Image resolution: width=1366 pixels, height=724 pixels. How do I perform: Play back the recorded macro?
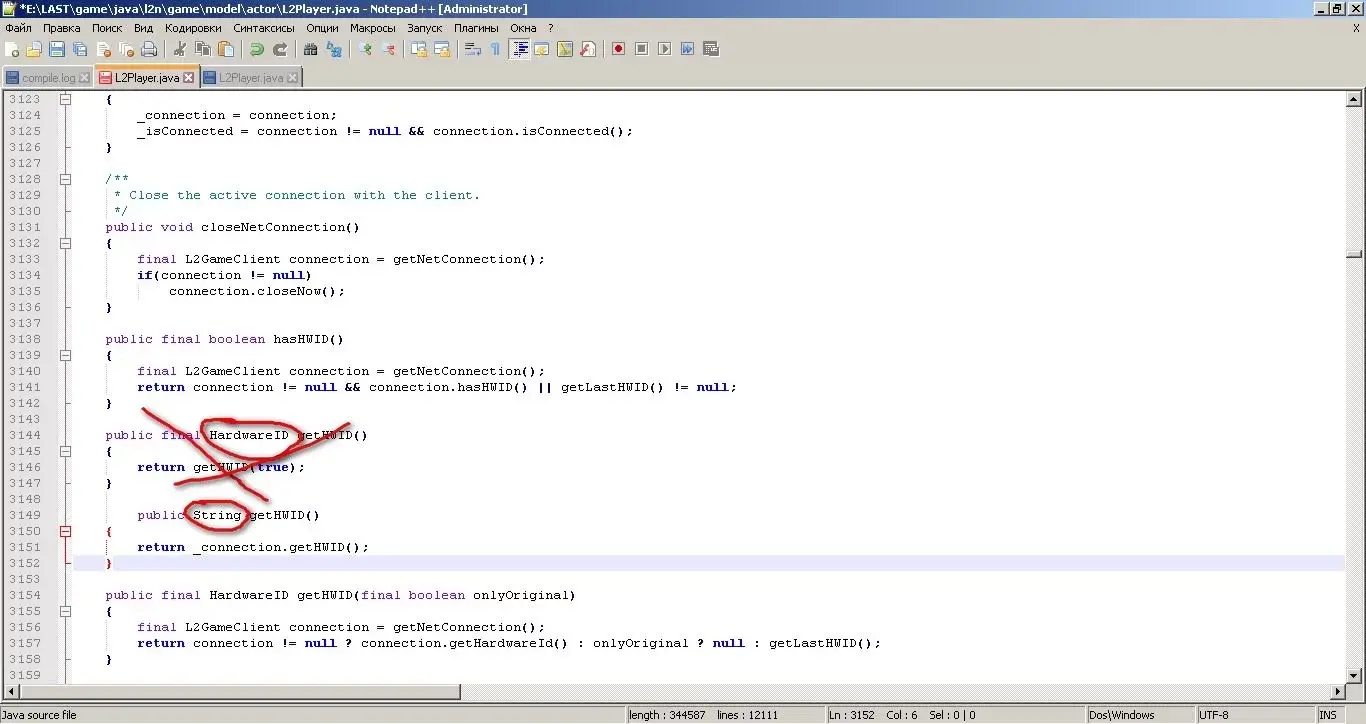(x=665, y=49)
